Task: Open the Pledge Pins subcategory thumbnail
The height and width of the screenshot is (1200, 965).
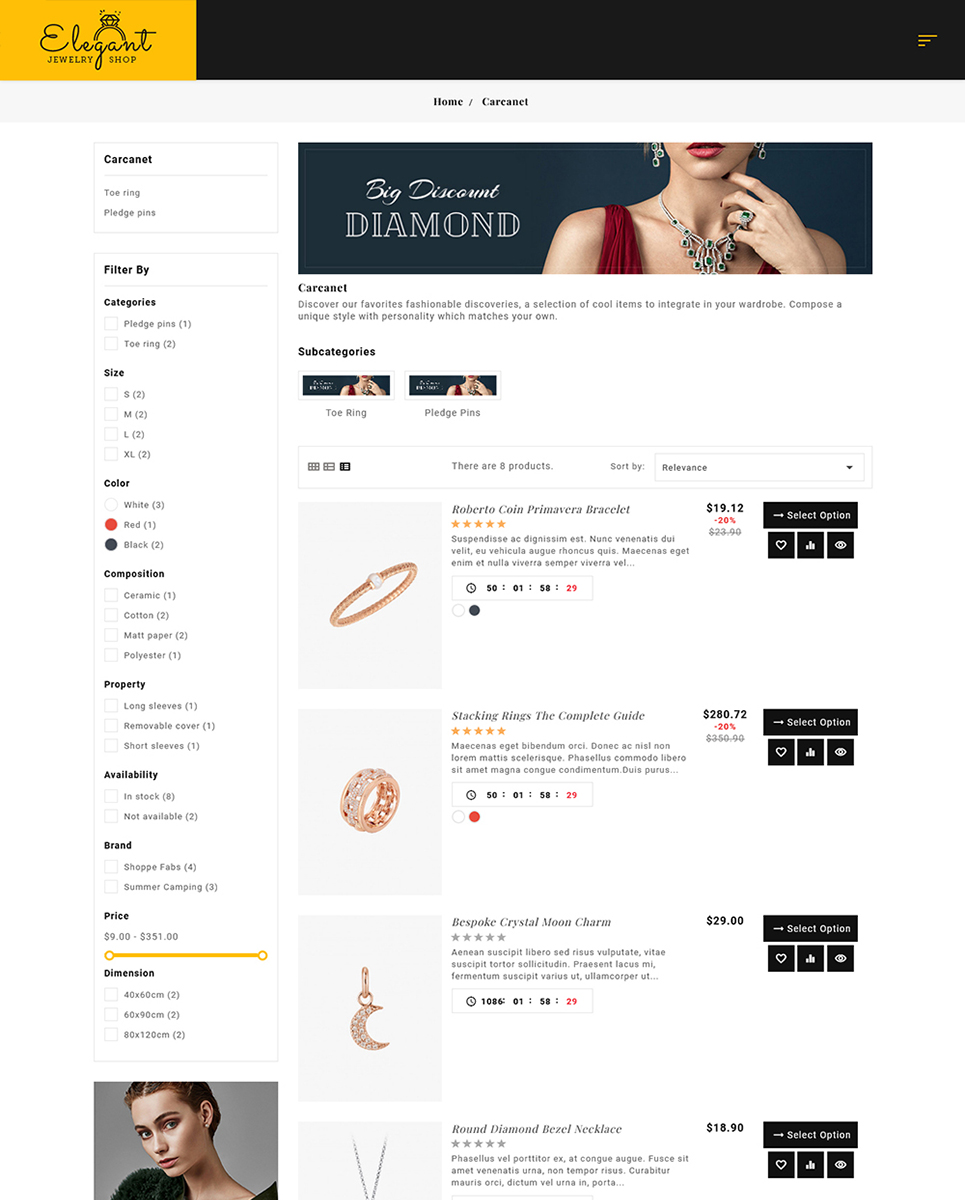Action: tap(452, 385)
